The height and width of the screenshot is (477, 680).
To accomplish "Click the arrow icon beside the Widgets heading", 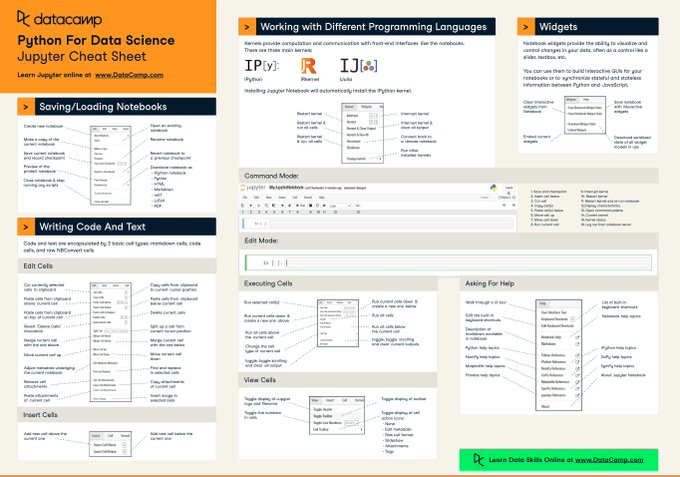I will (526, 27).
